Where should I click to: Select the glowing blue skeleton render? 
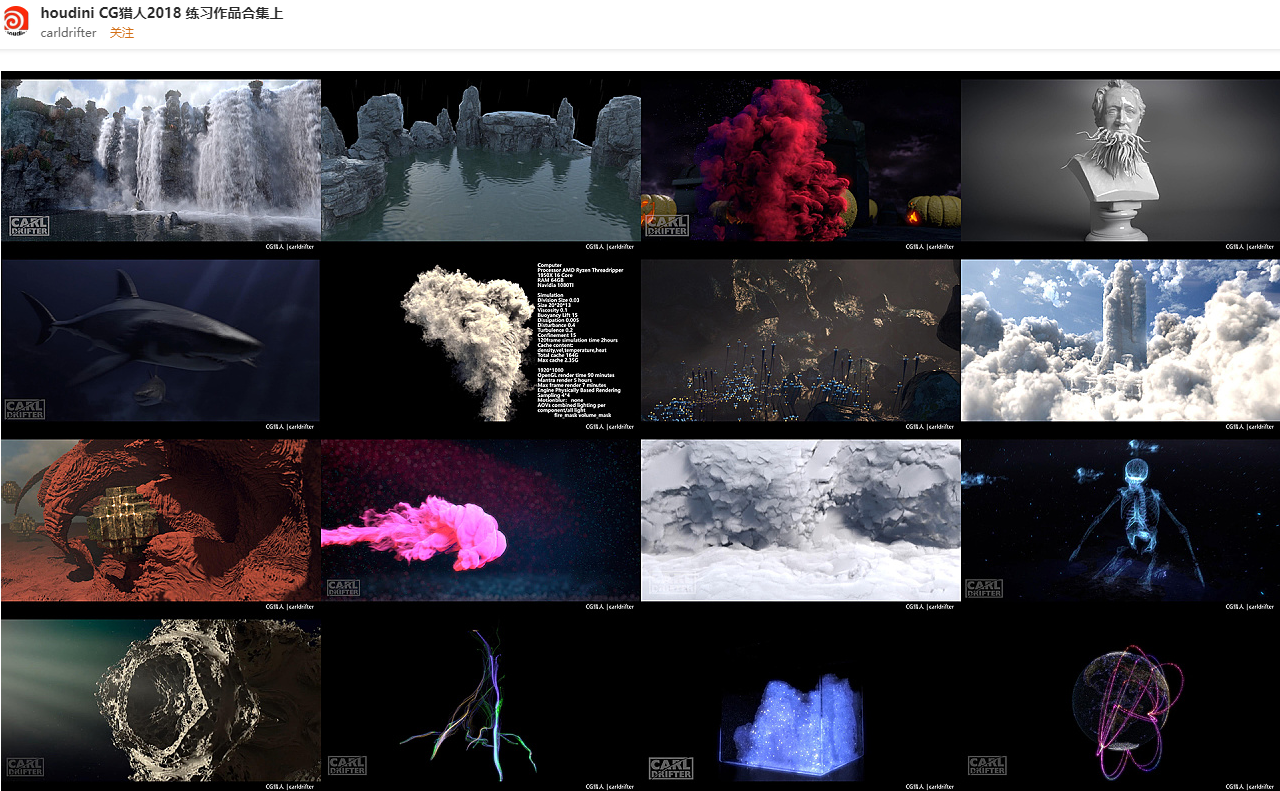[1120, 520]
